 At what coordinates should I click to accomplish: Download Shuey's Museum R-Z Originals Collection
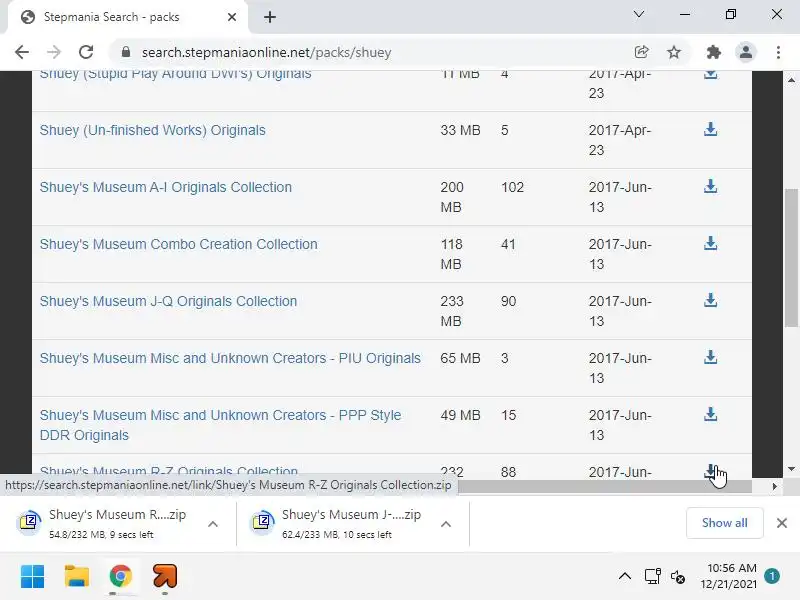click(710, 472)
